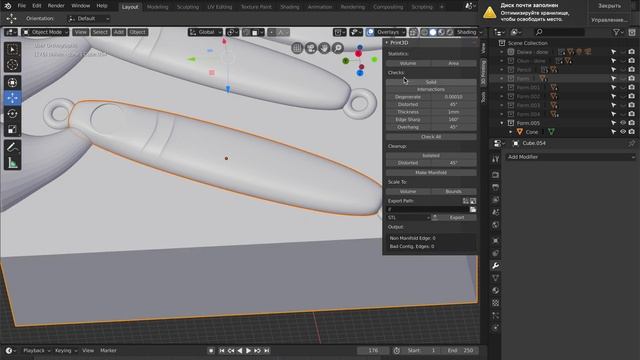The image size is (640, 360).
Task: Toggle viewport overlays icon
Action: click(370, 32)
